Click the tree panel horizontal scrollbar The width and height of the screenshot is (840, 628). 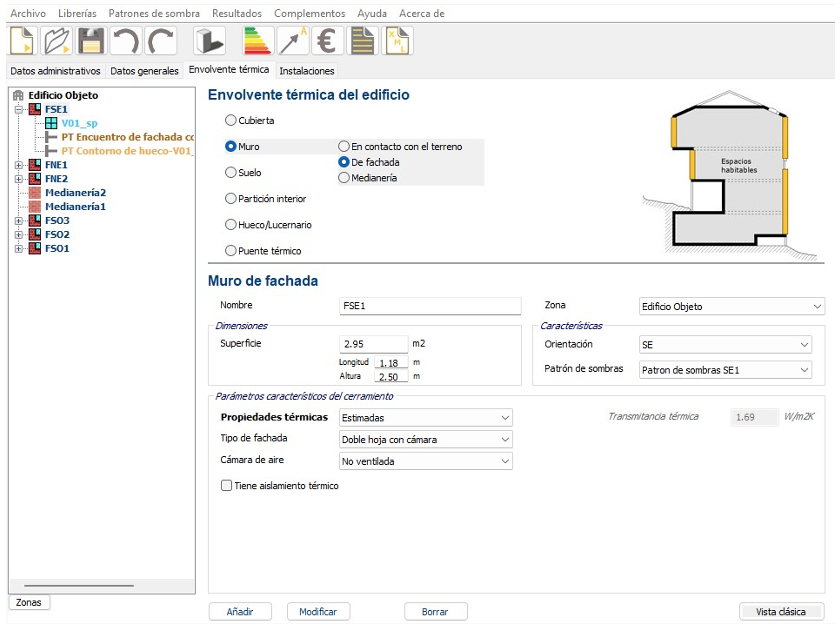[x=78, y=585]
